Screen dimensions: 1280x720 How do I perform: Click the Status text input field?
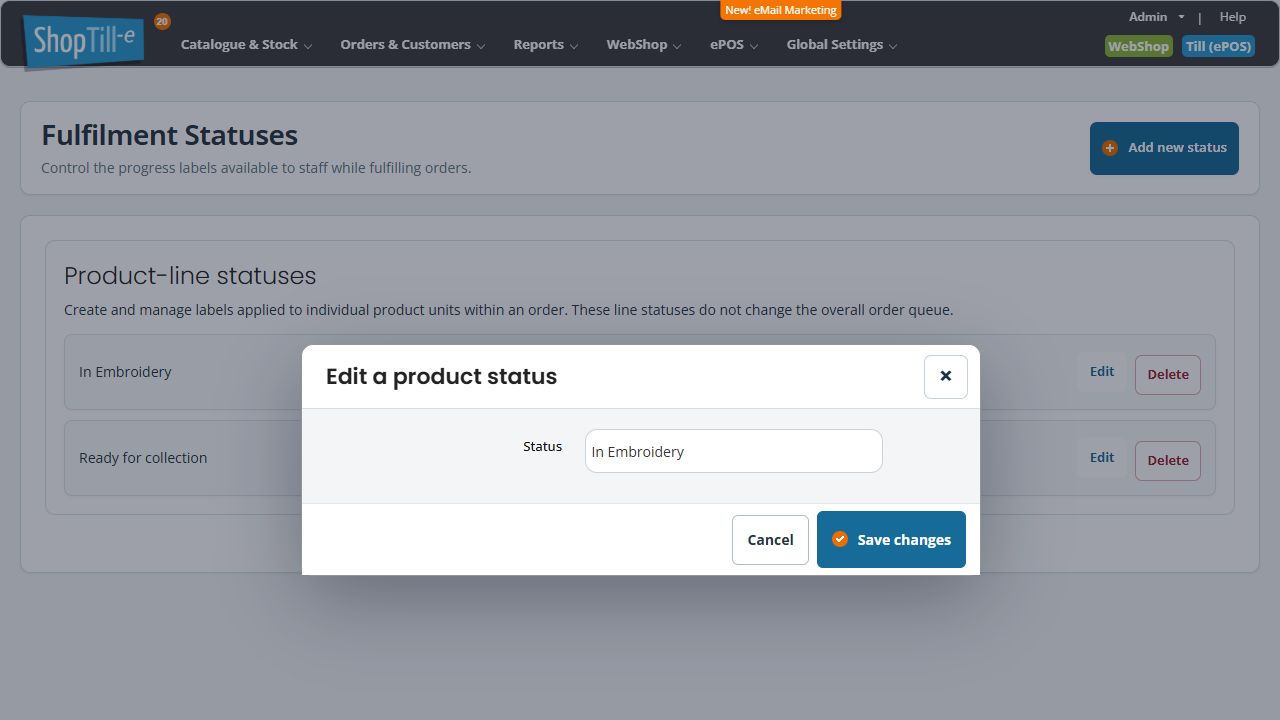(x=734, y=451)
